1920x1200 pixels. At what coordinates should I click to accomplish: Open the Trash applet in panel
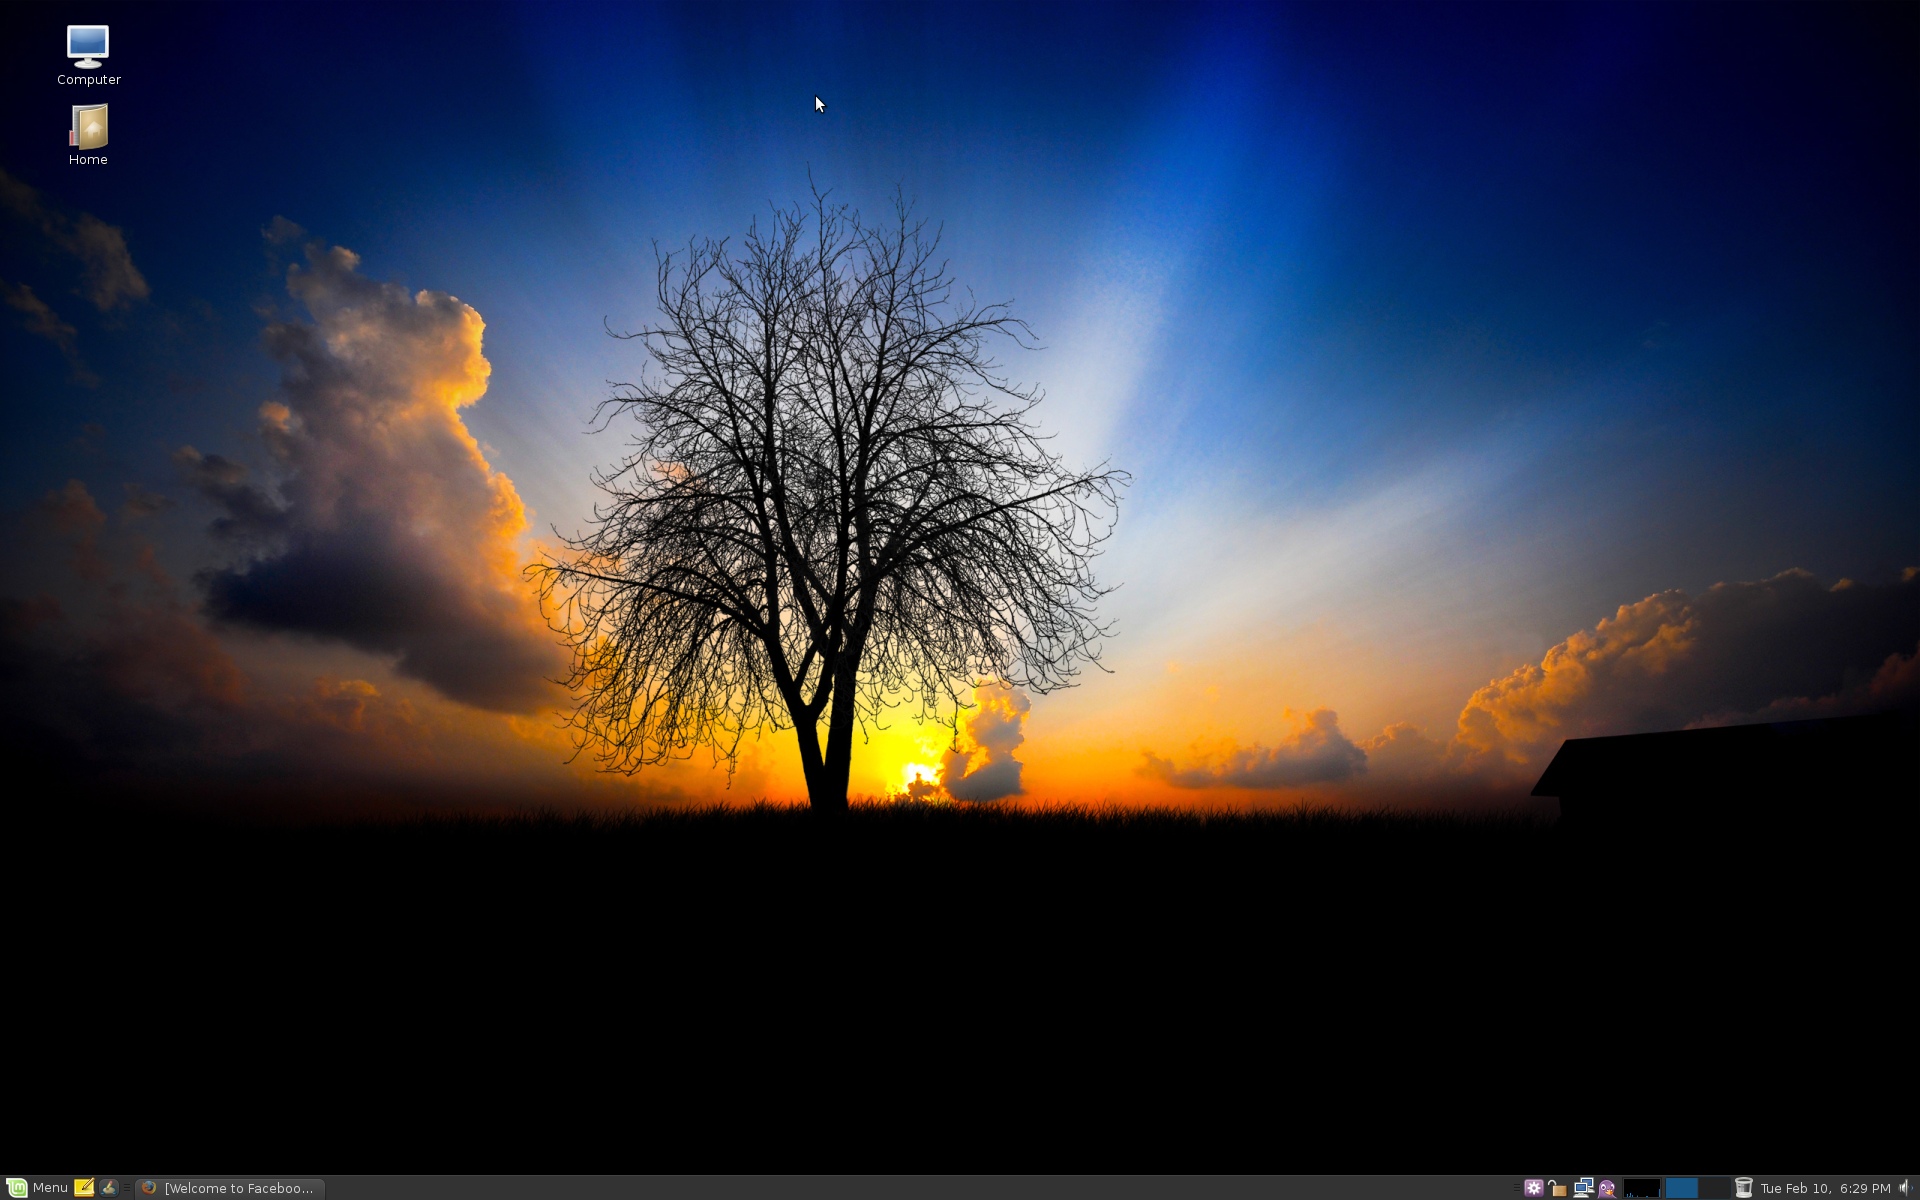(x=1743, y=1188)
